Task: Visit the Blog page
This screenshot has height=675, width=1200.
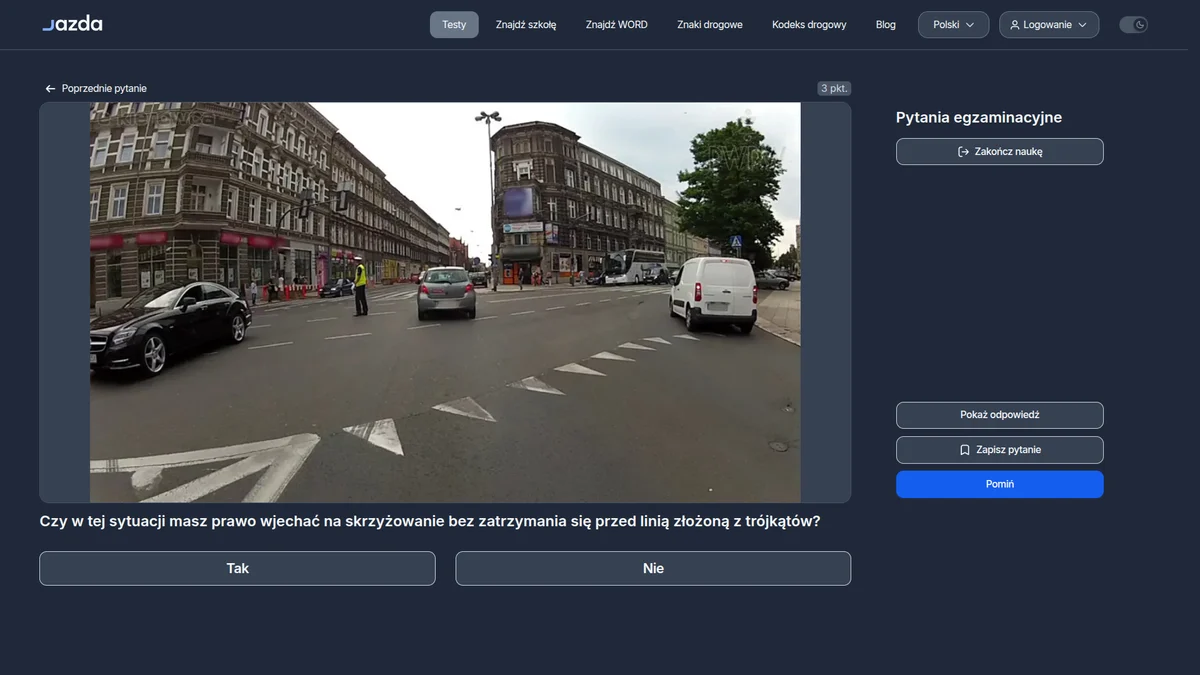Action: [x=886, y=25]
